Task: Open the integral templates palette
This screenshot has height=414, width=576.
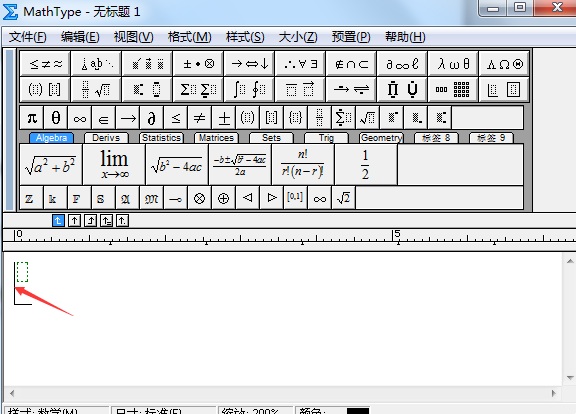Action: 249,89
